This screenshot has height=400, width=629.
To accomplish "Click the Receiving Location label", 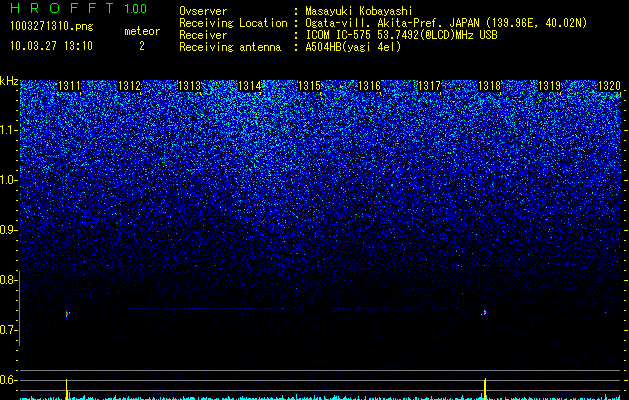I will coord(233,23).
